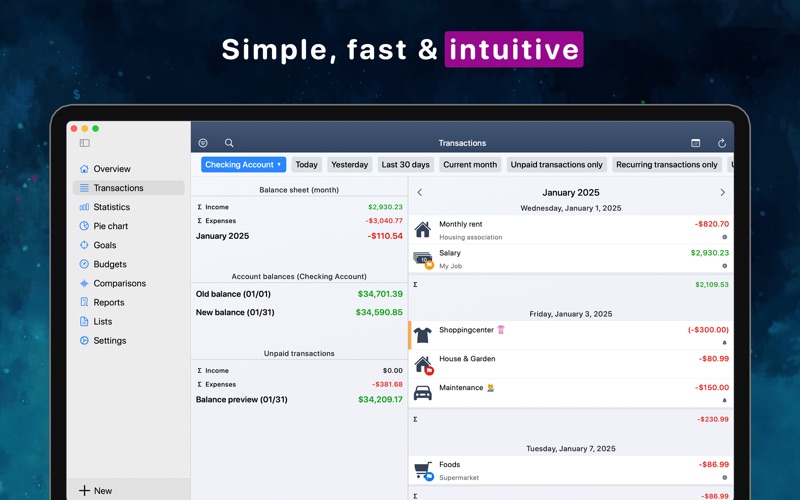Open the calendar view icon
800x500 pixels.
[x=695, y=143]
